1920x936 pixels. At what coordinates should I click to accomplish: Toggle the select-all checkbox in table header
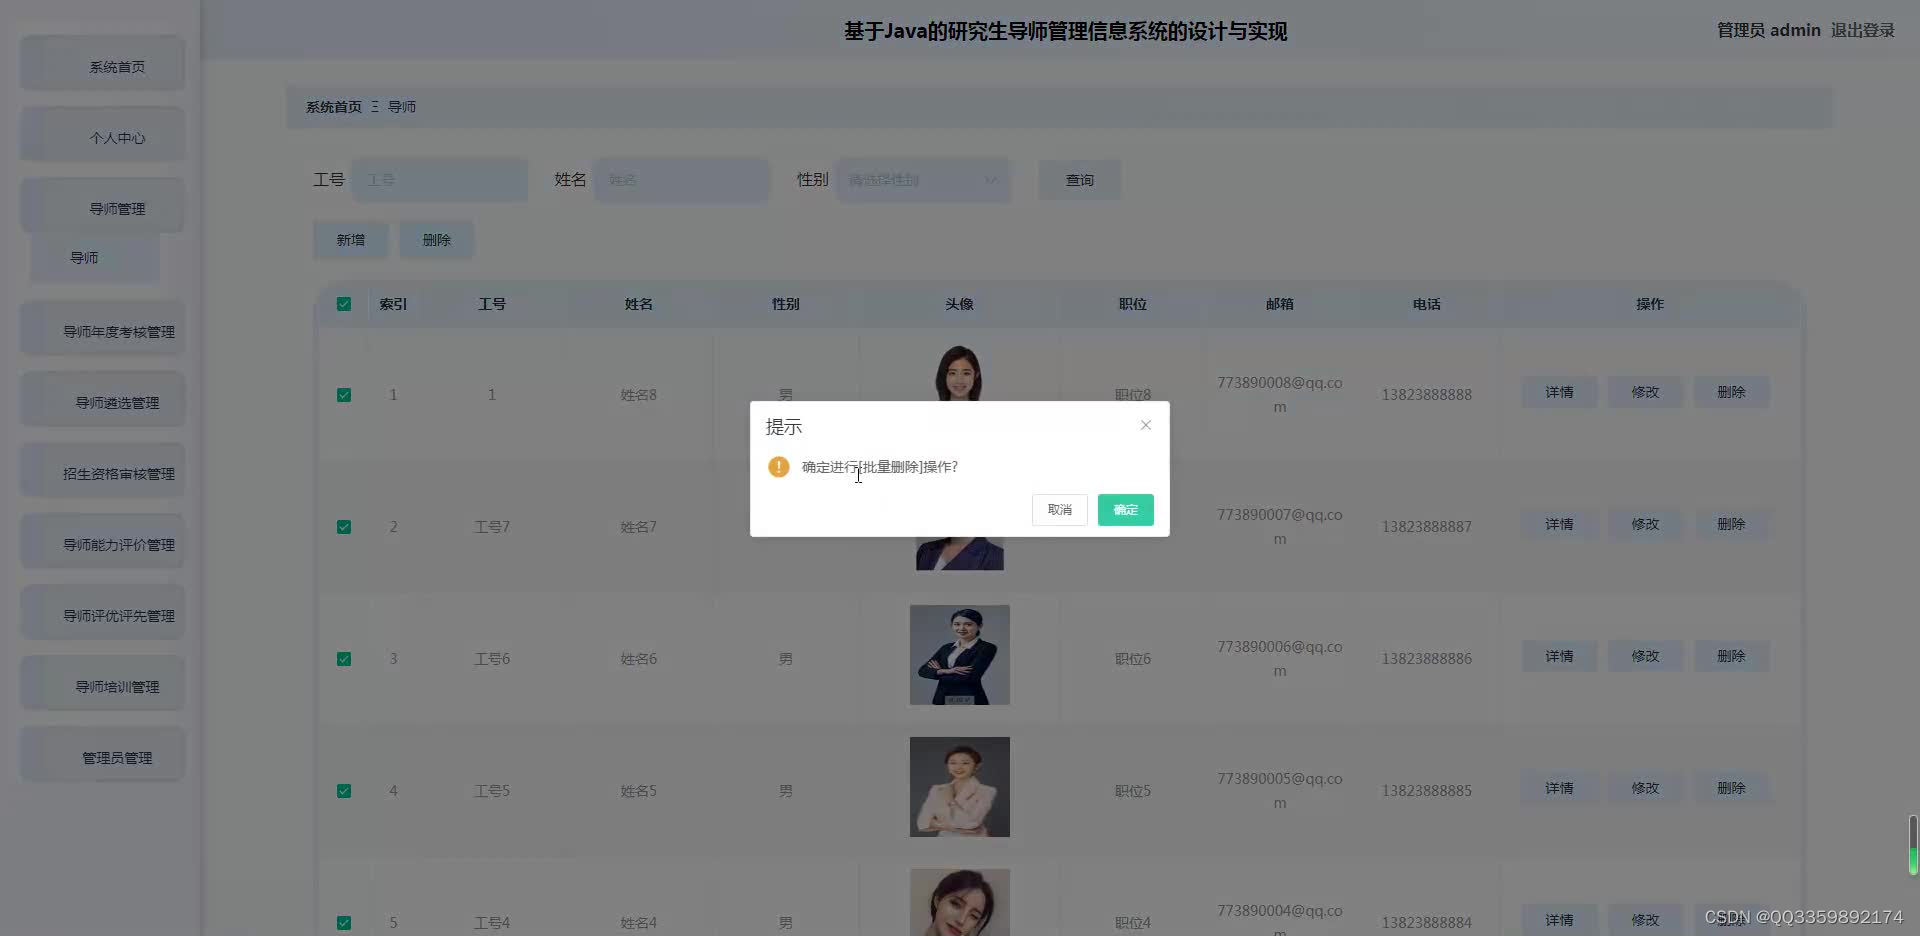tap(344, 304)
